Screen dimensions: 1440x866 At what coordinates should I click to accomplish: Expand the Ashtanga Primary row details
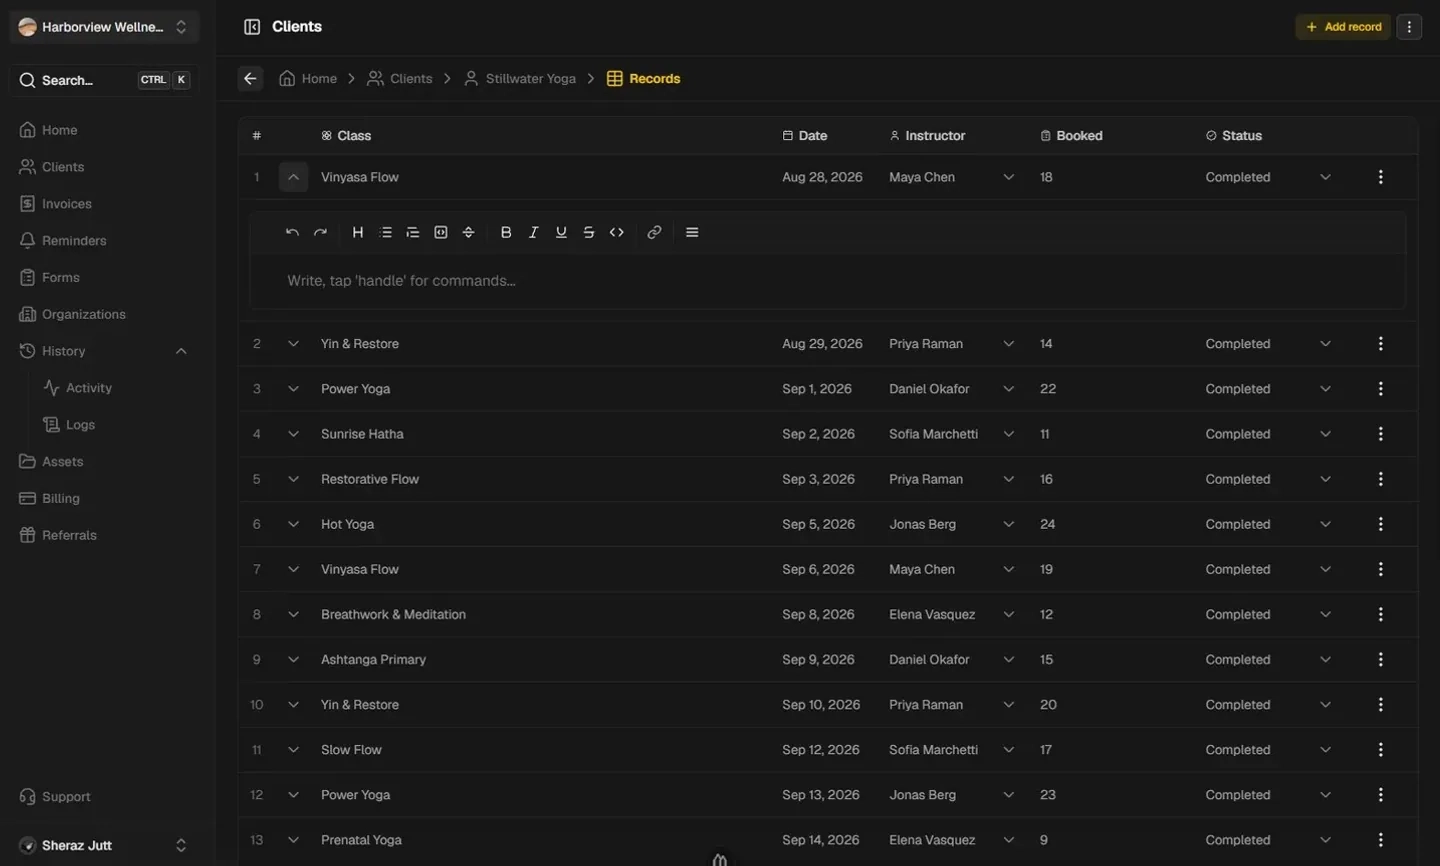click(293, 659)
